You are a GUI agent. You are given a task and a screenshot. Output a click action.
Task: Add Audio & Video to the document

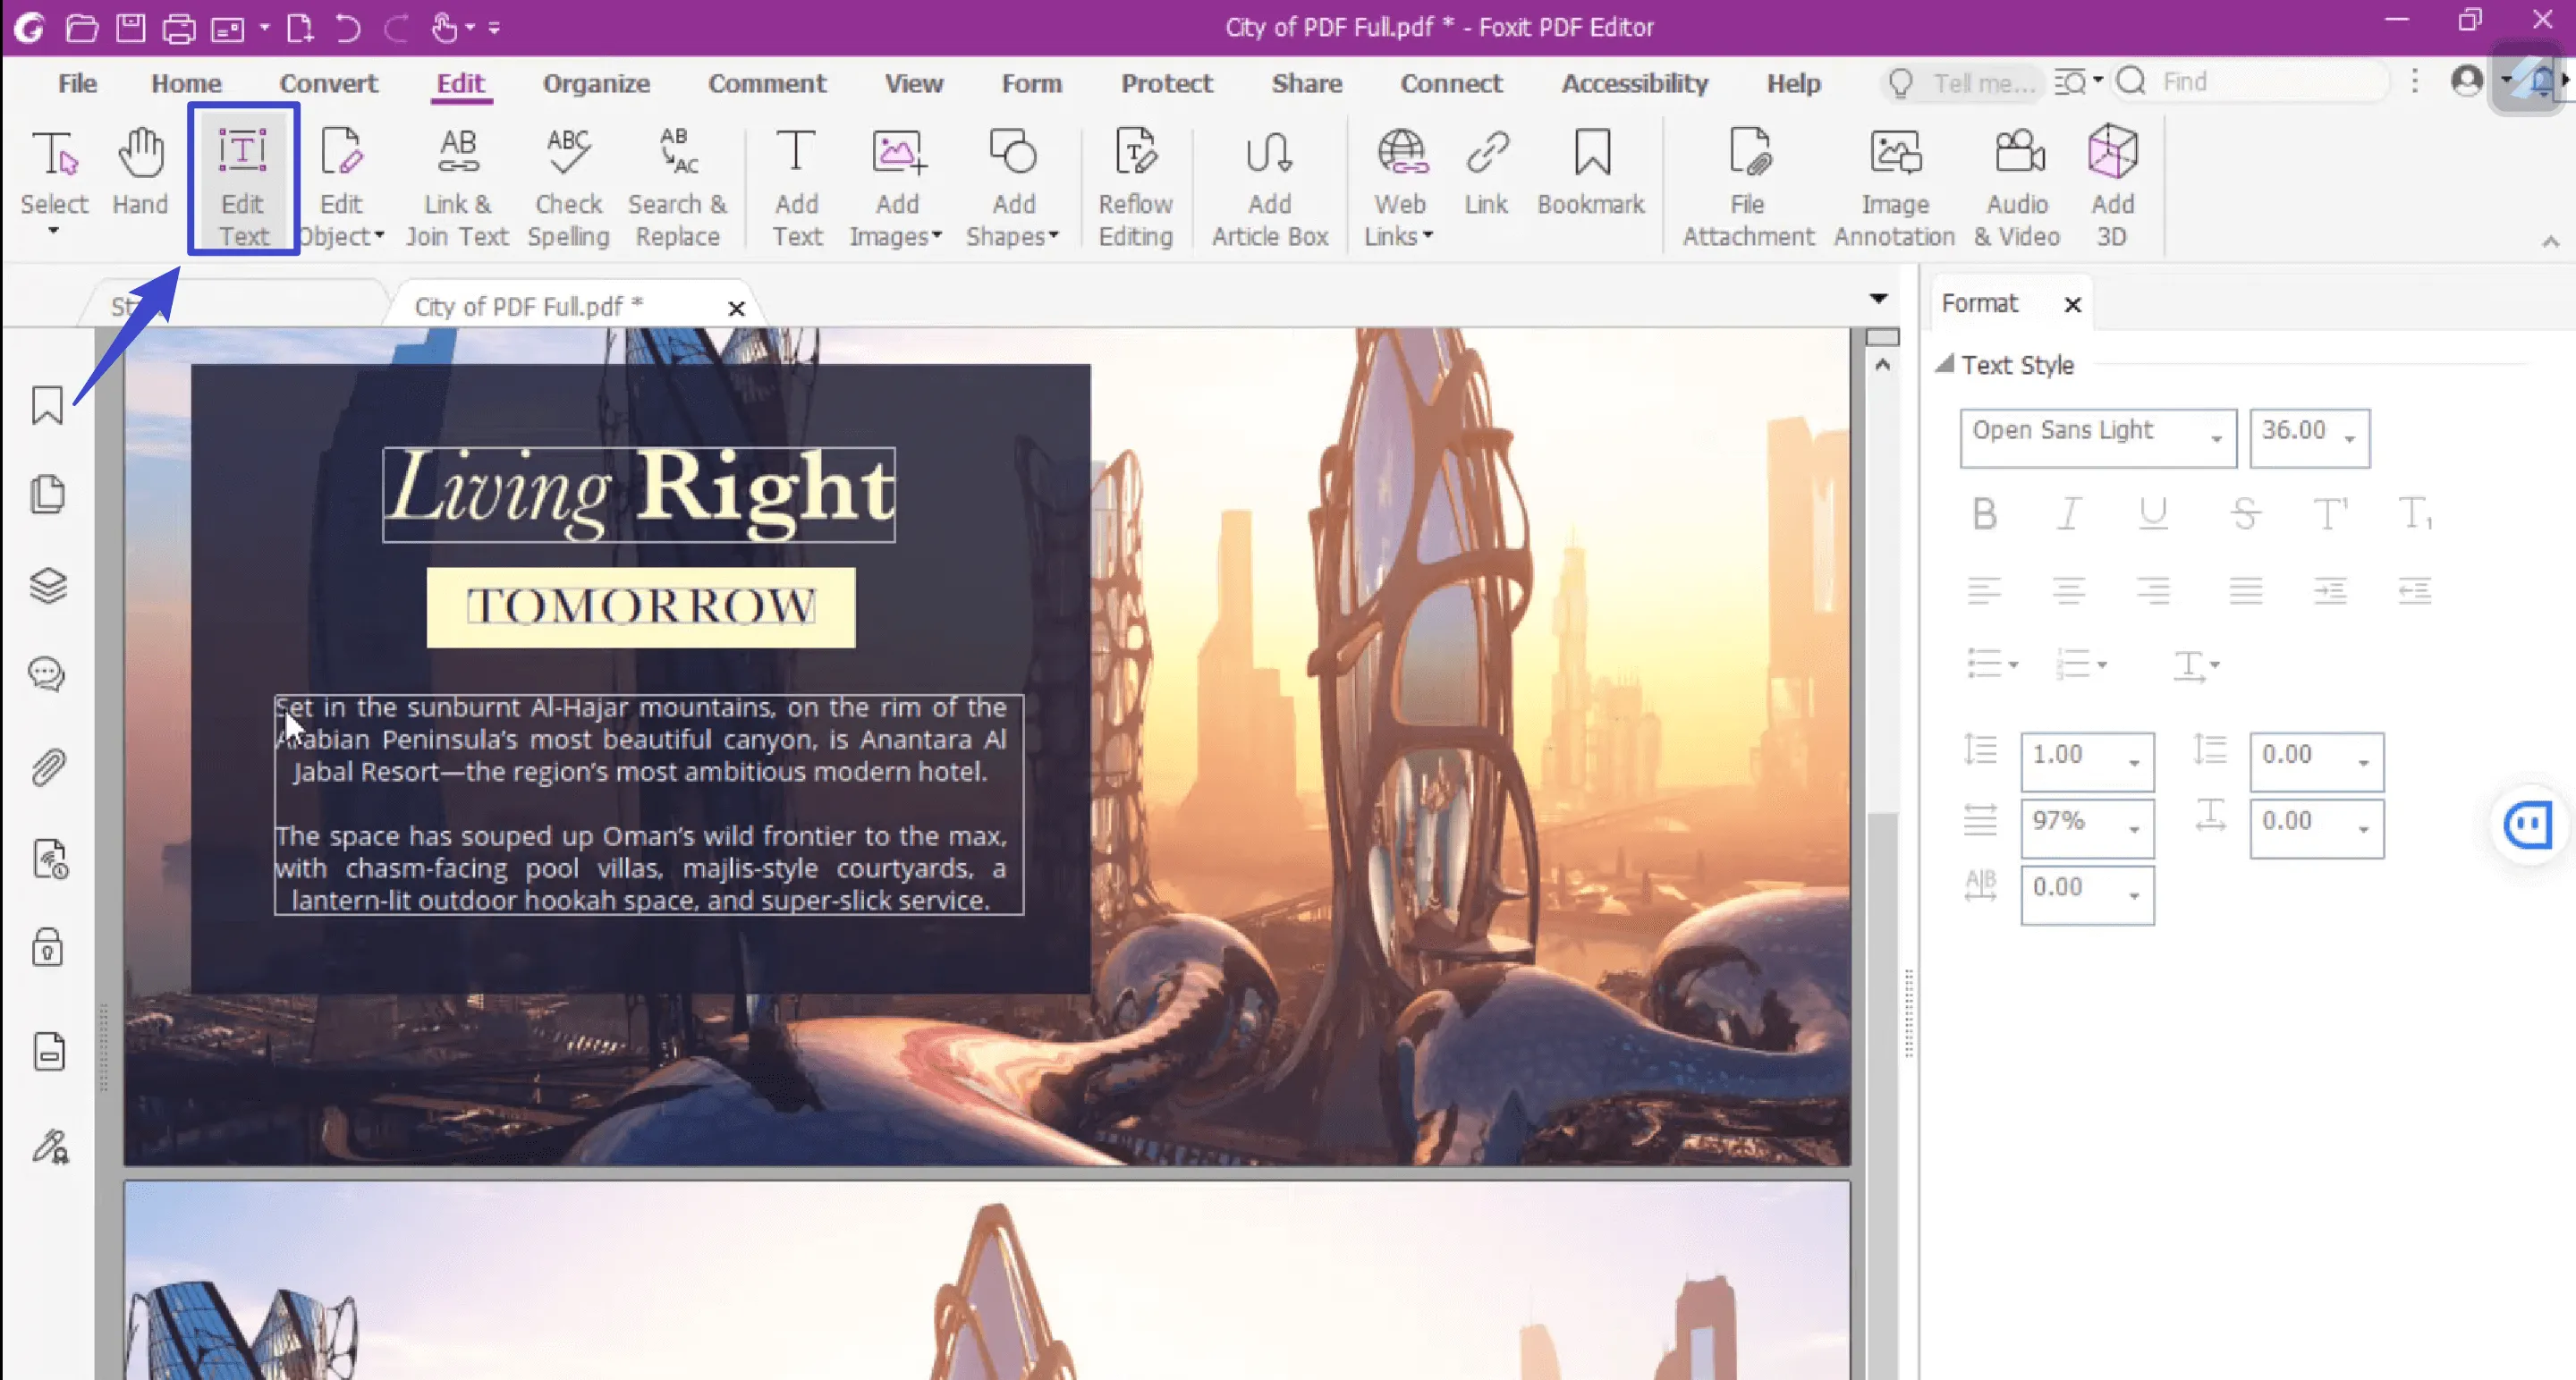point(2016,185)
